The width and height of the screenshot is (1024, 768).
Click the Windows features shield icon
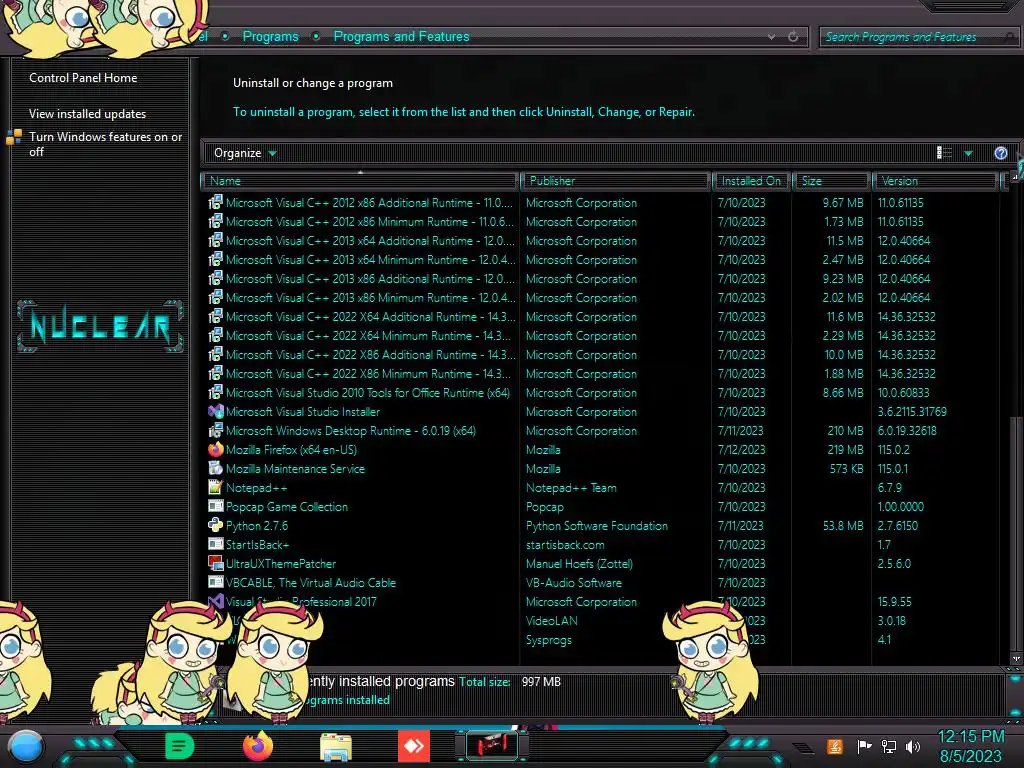14,137
